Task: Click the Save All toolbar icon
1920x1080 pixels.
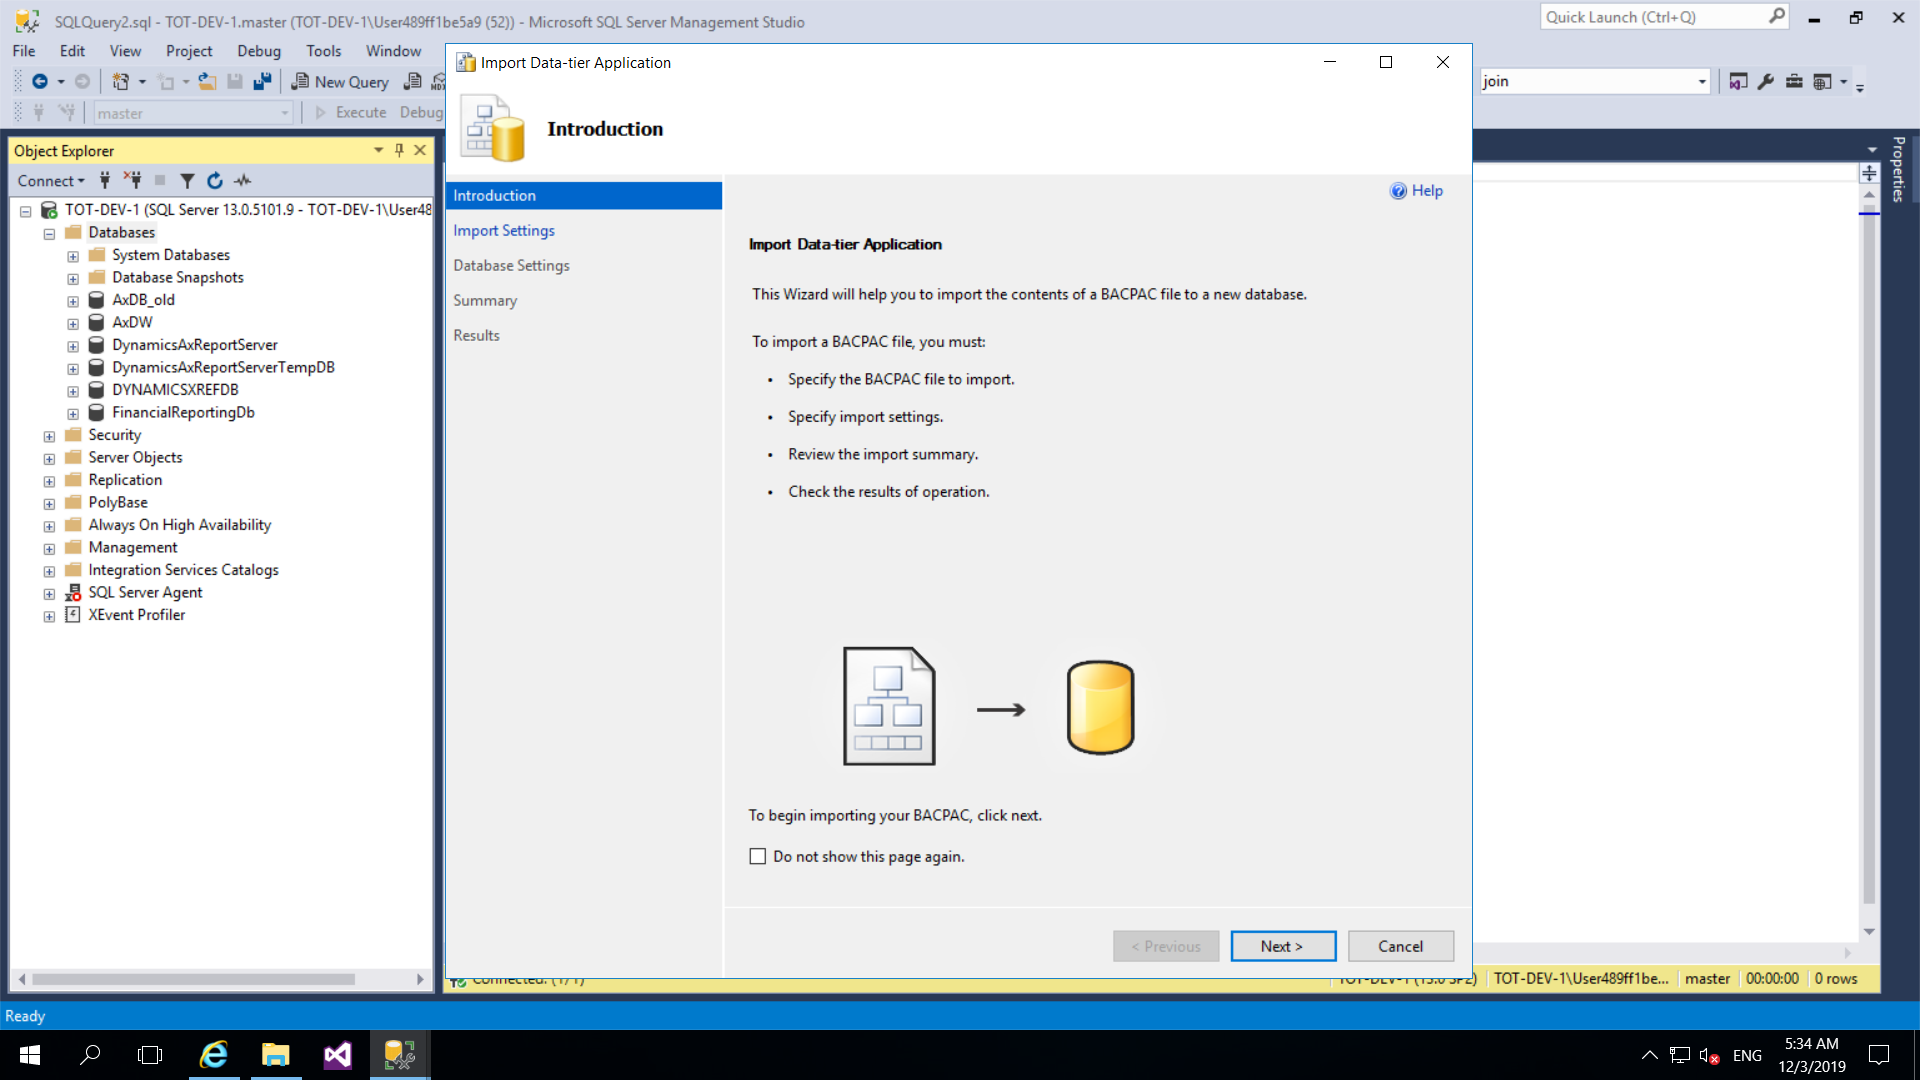Action: tap(262, 82)
